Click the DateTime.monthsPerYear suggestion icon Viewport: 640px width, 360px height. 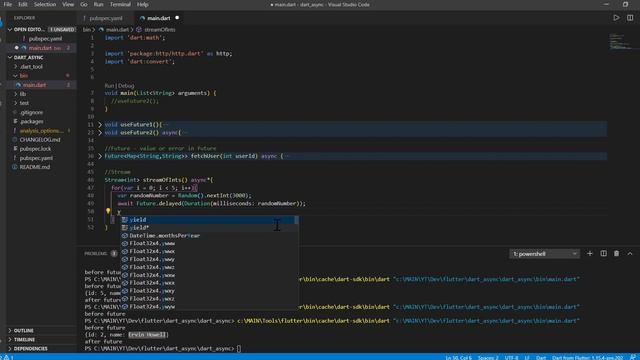click(125, 236)
